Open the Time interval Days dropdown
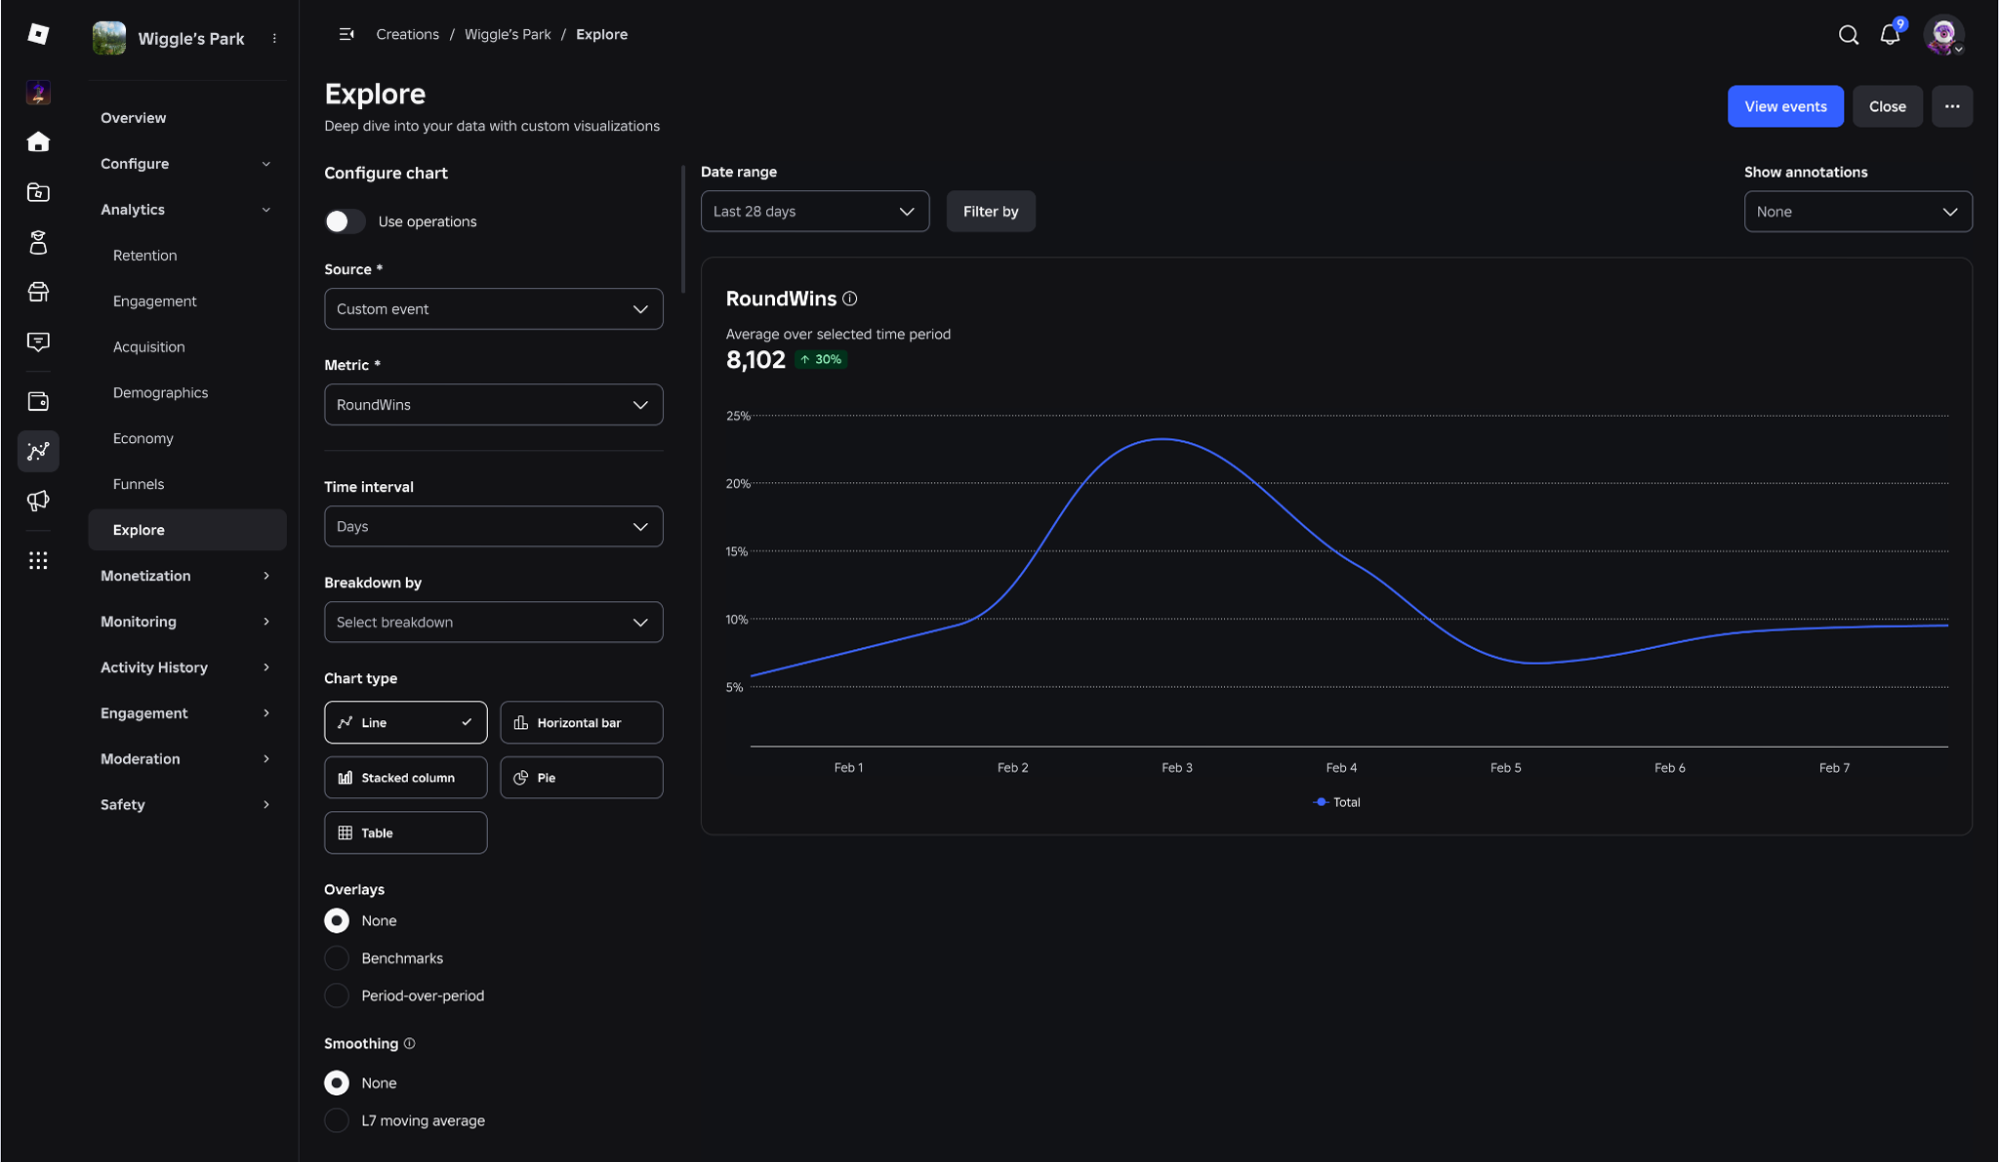 tap(493, 526)
